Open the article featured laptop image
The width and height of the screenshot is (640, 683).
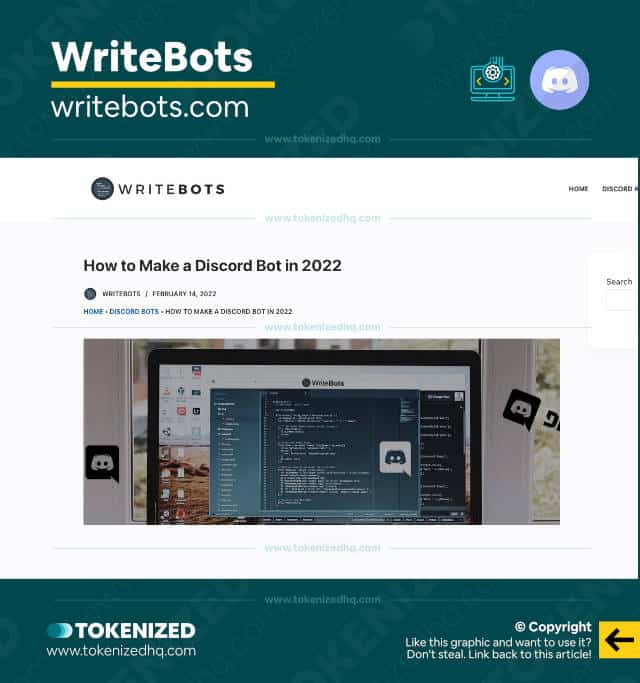click(x=322, y=431)
